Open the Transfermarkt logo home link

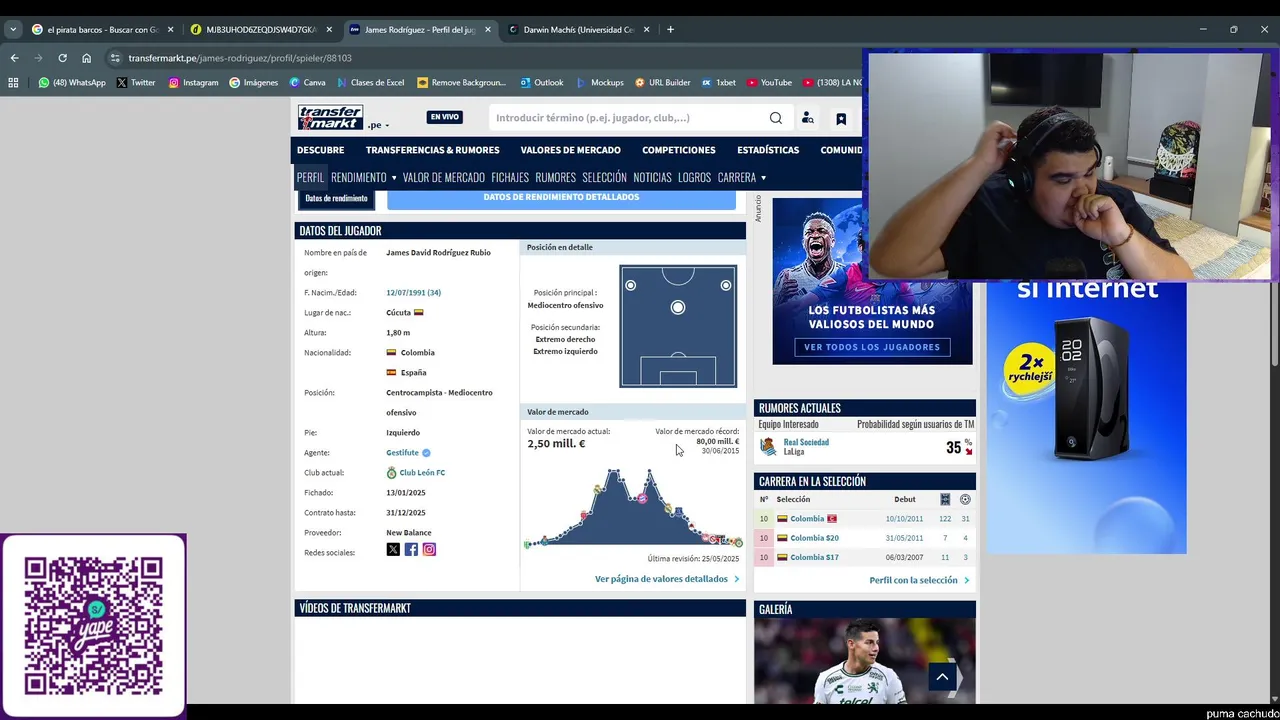[x=330, y=117]
